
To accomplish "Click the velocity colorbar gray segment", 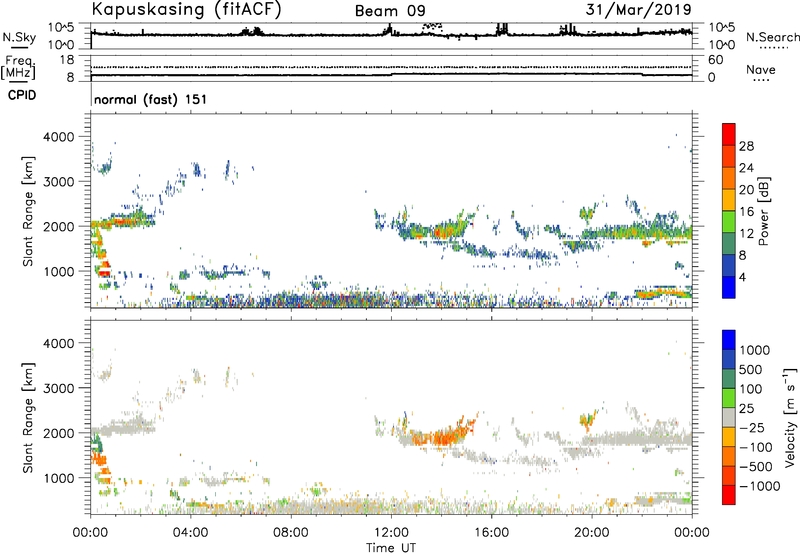I will tap(729, 417).
